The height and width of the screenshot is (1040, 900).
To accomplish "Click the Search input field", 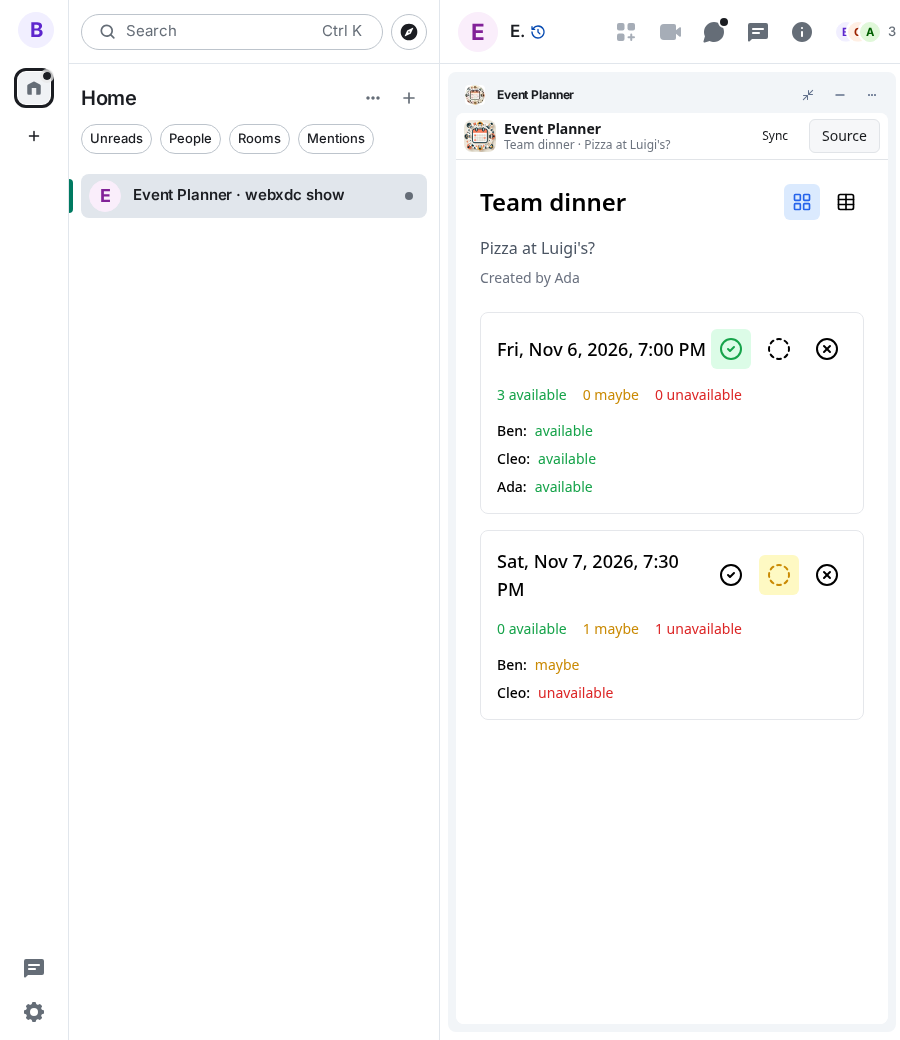I will 232,32.
